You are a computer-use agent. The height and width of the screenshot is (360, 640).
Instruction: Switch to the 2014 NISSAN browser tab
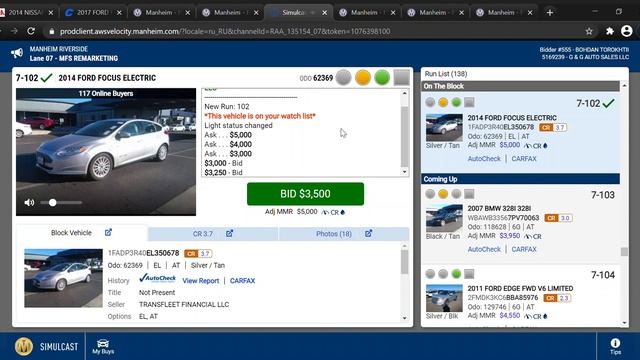[27, 13]
